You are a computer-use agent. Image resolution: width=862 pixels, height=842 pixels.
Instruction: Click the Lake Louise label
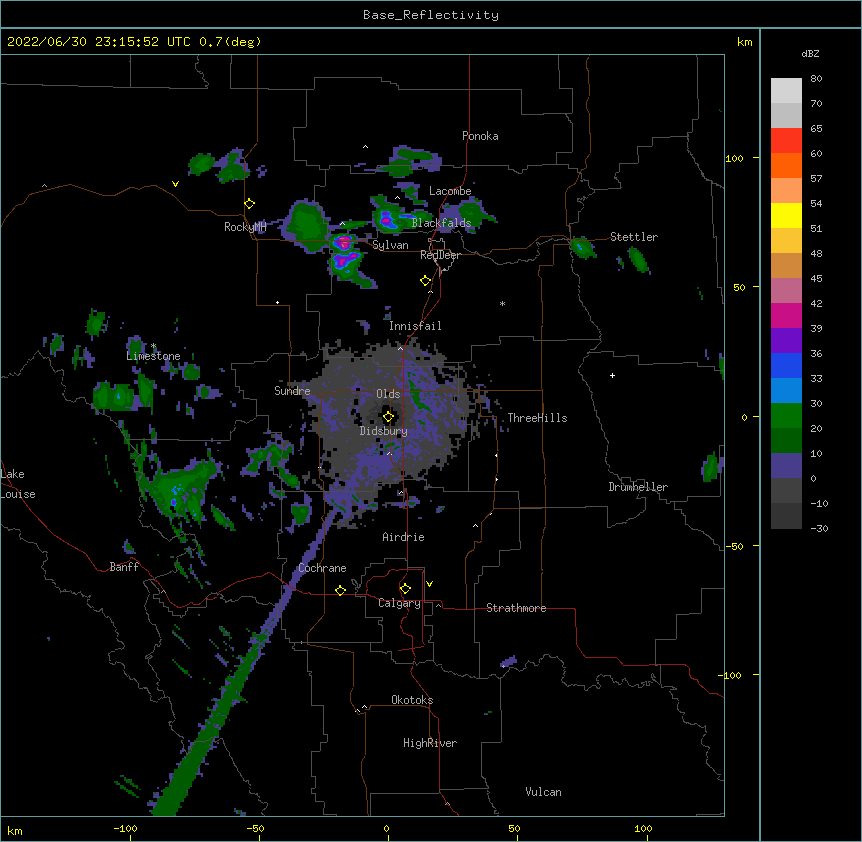[18, 484]
